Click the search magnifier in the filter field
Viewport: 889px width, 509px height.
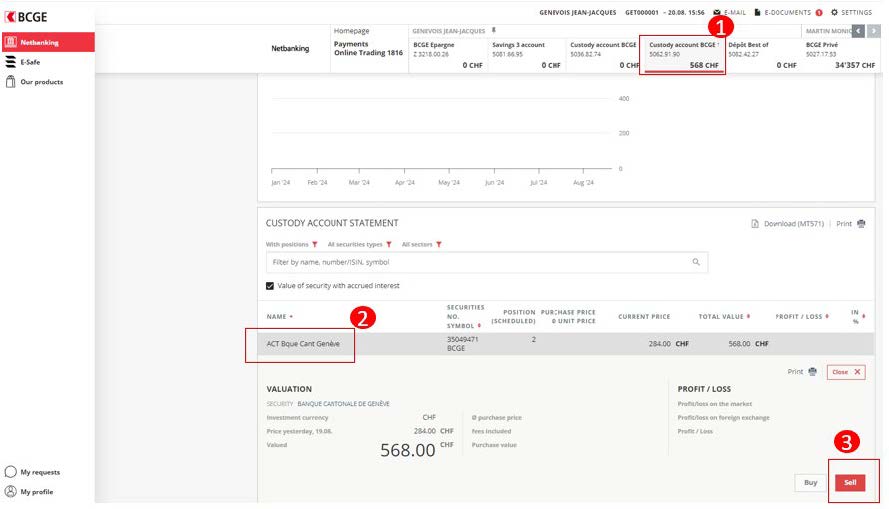tap(696, 262)
